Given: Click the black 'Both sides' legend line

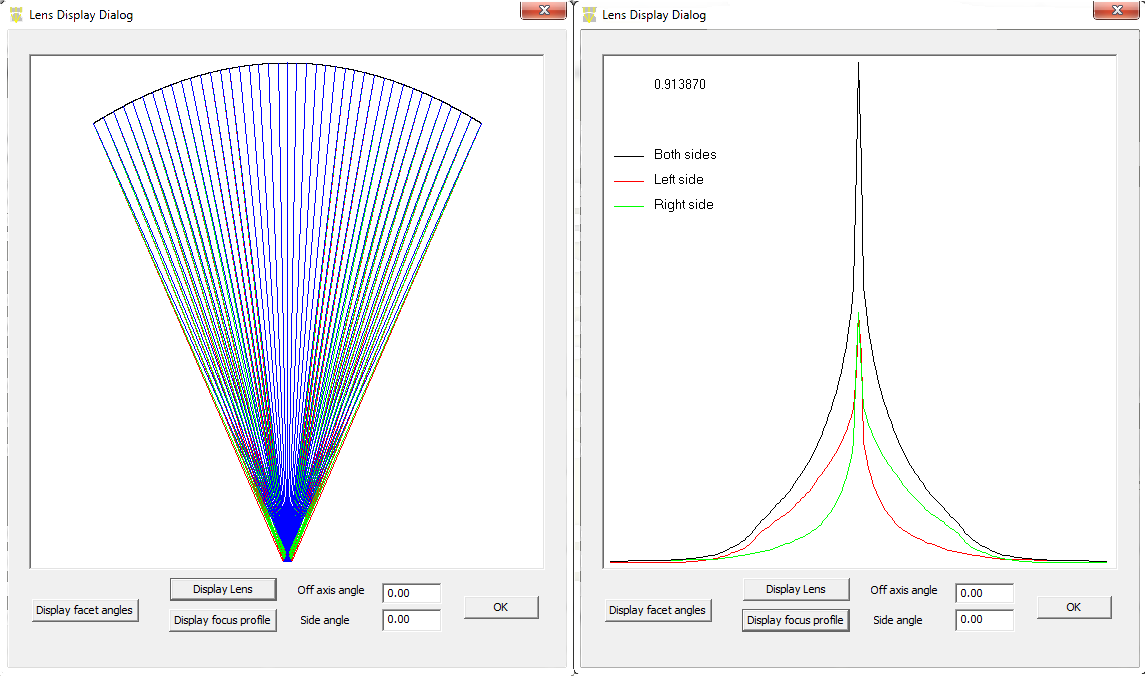Looking at the screenshot, I should (628, 155).
